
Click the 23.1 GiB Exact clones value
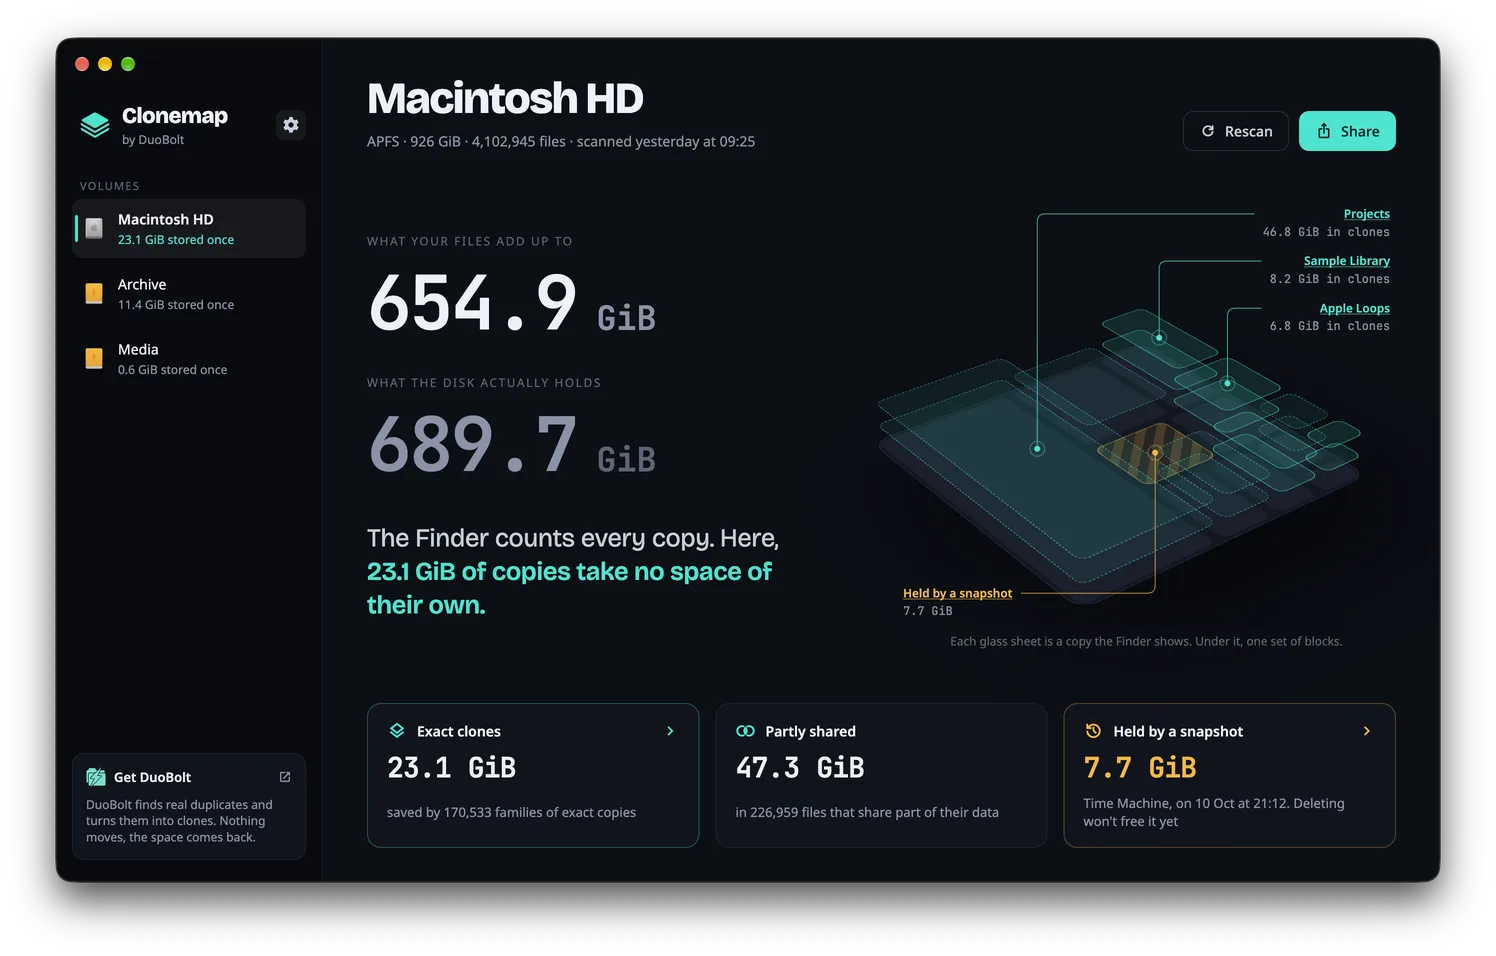pyautogui.click(x=451, y=768)
